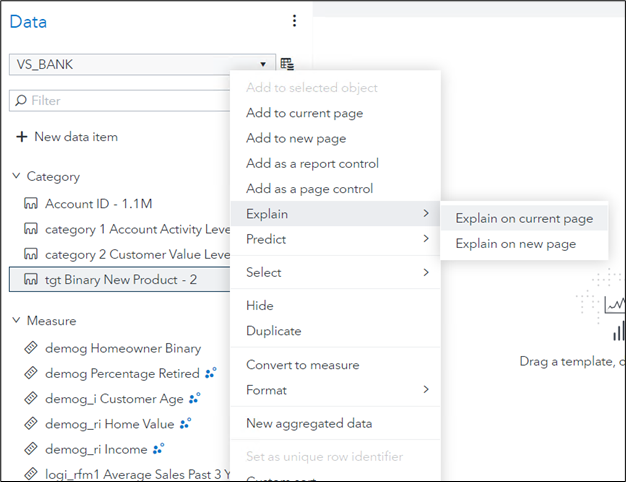Click the ruler icon beside demog Homeowner Binary
The image size is (626, 482).
(x=30, y=349)
